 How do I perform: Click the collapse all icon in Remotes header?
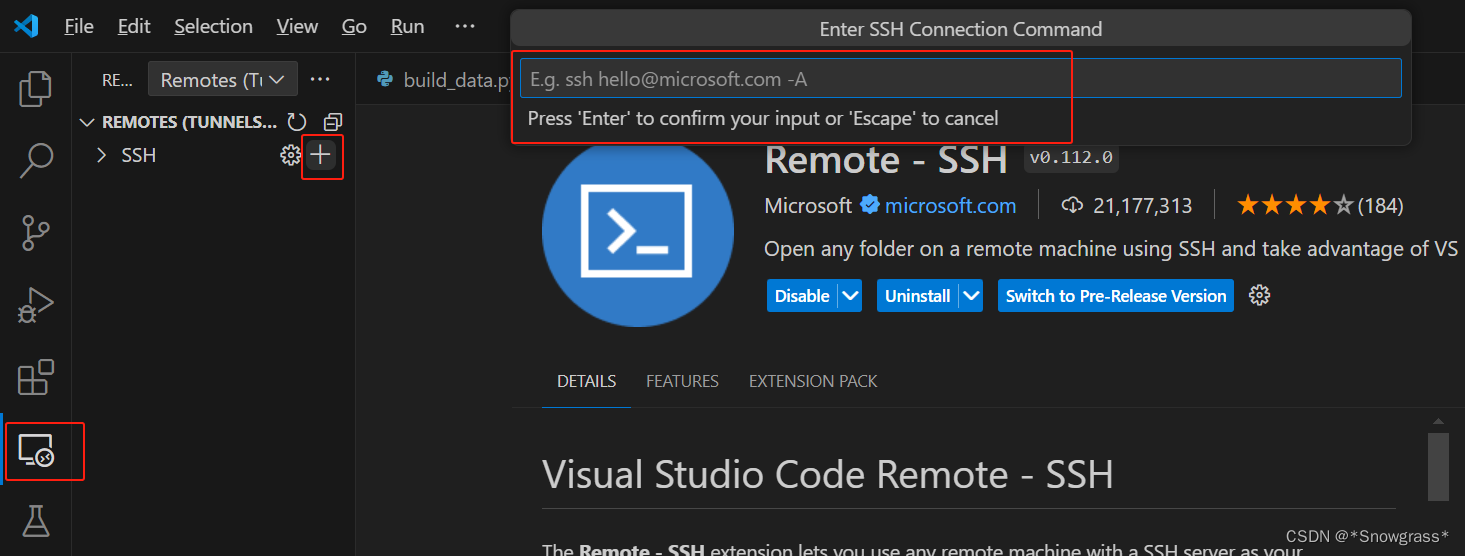coord(332,122)
